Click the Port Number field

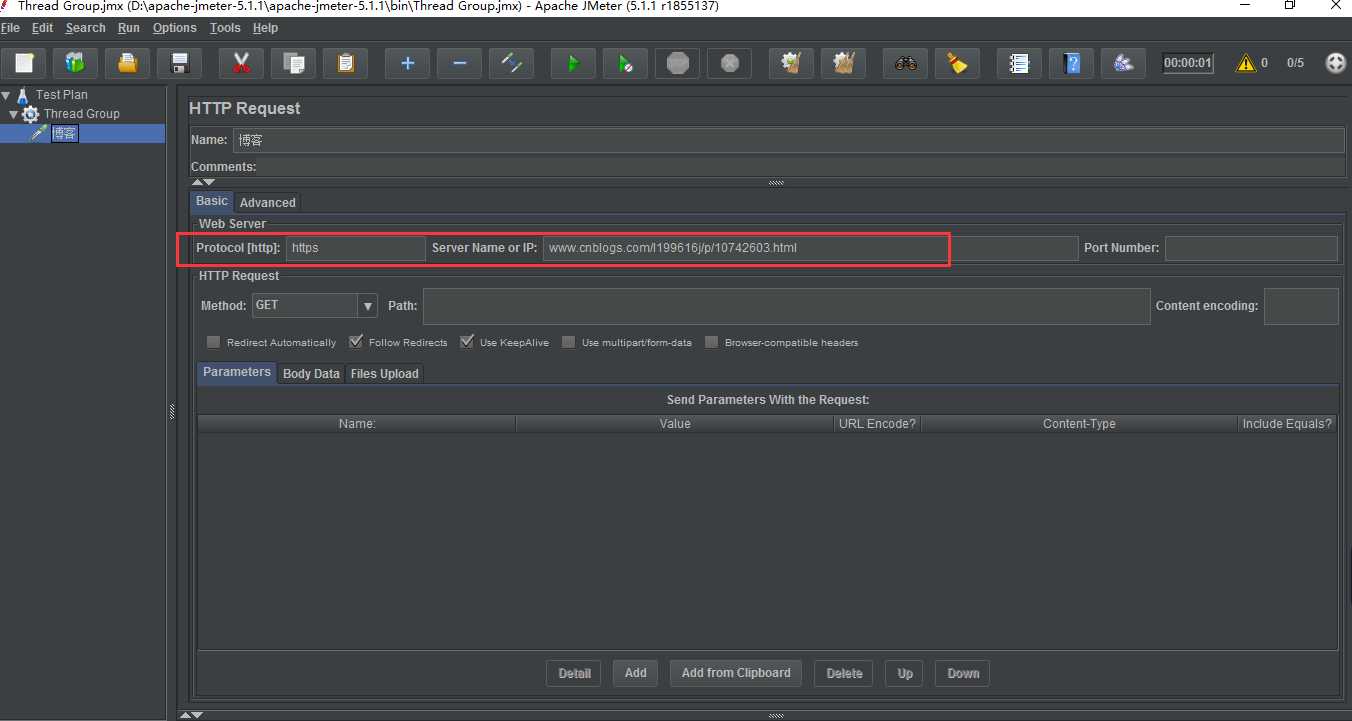1251,248
